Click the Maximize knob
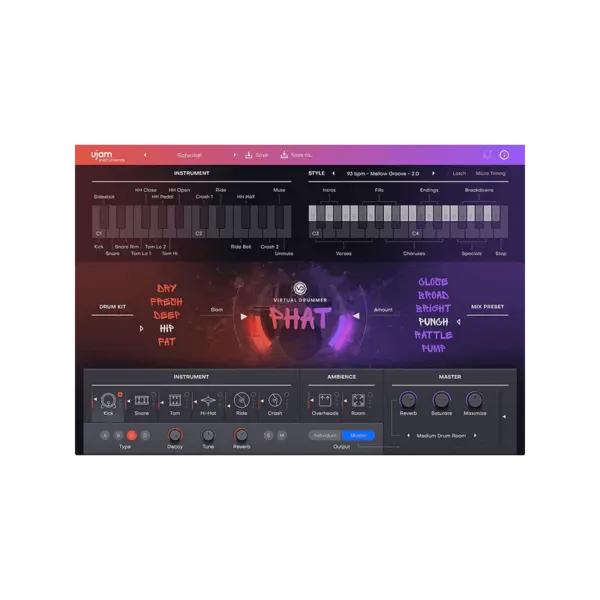The height and width of the screenshot is (600, 600). [x=474, y=400]
